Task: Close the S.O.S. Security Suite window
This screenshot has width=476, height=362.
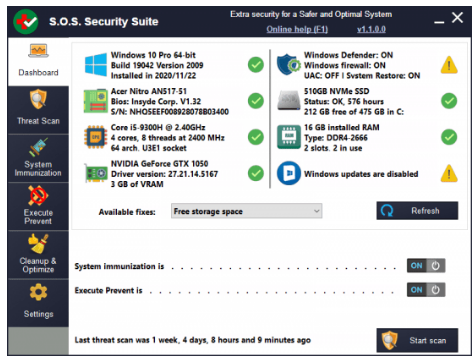Action: [x=457, y=17]
